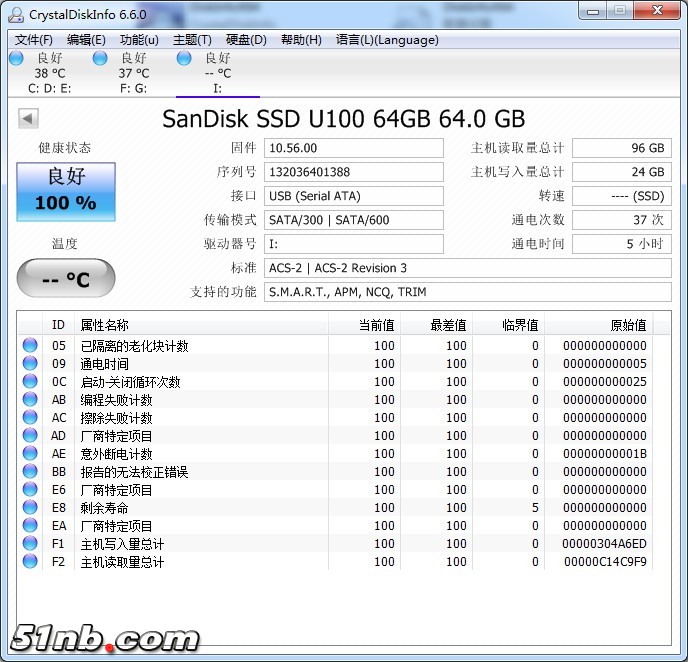
Task: Click the 当前值 column header
Action: (x=364, y=325)
